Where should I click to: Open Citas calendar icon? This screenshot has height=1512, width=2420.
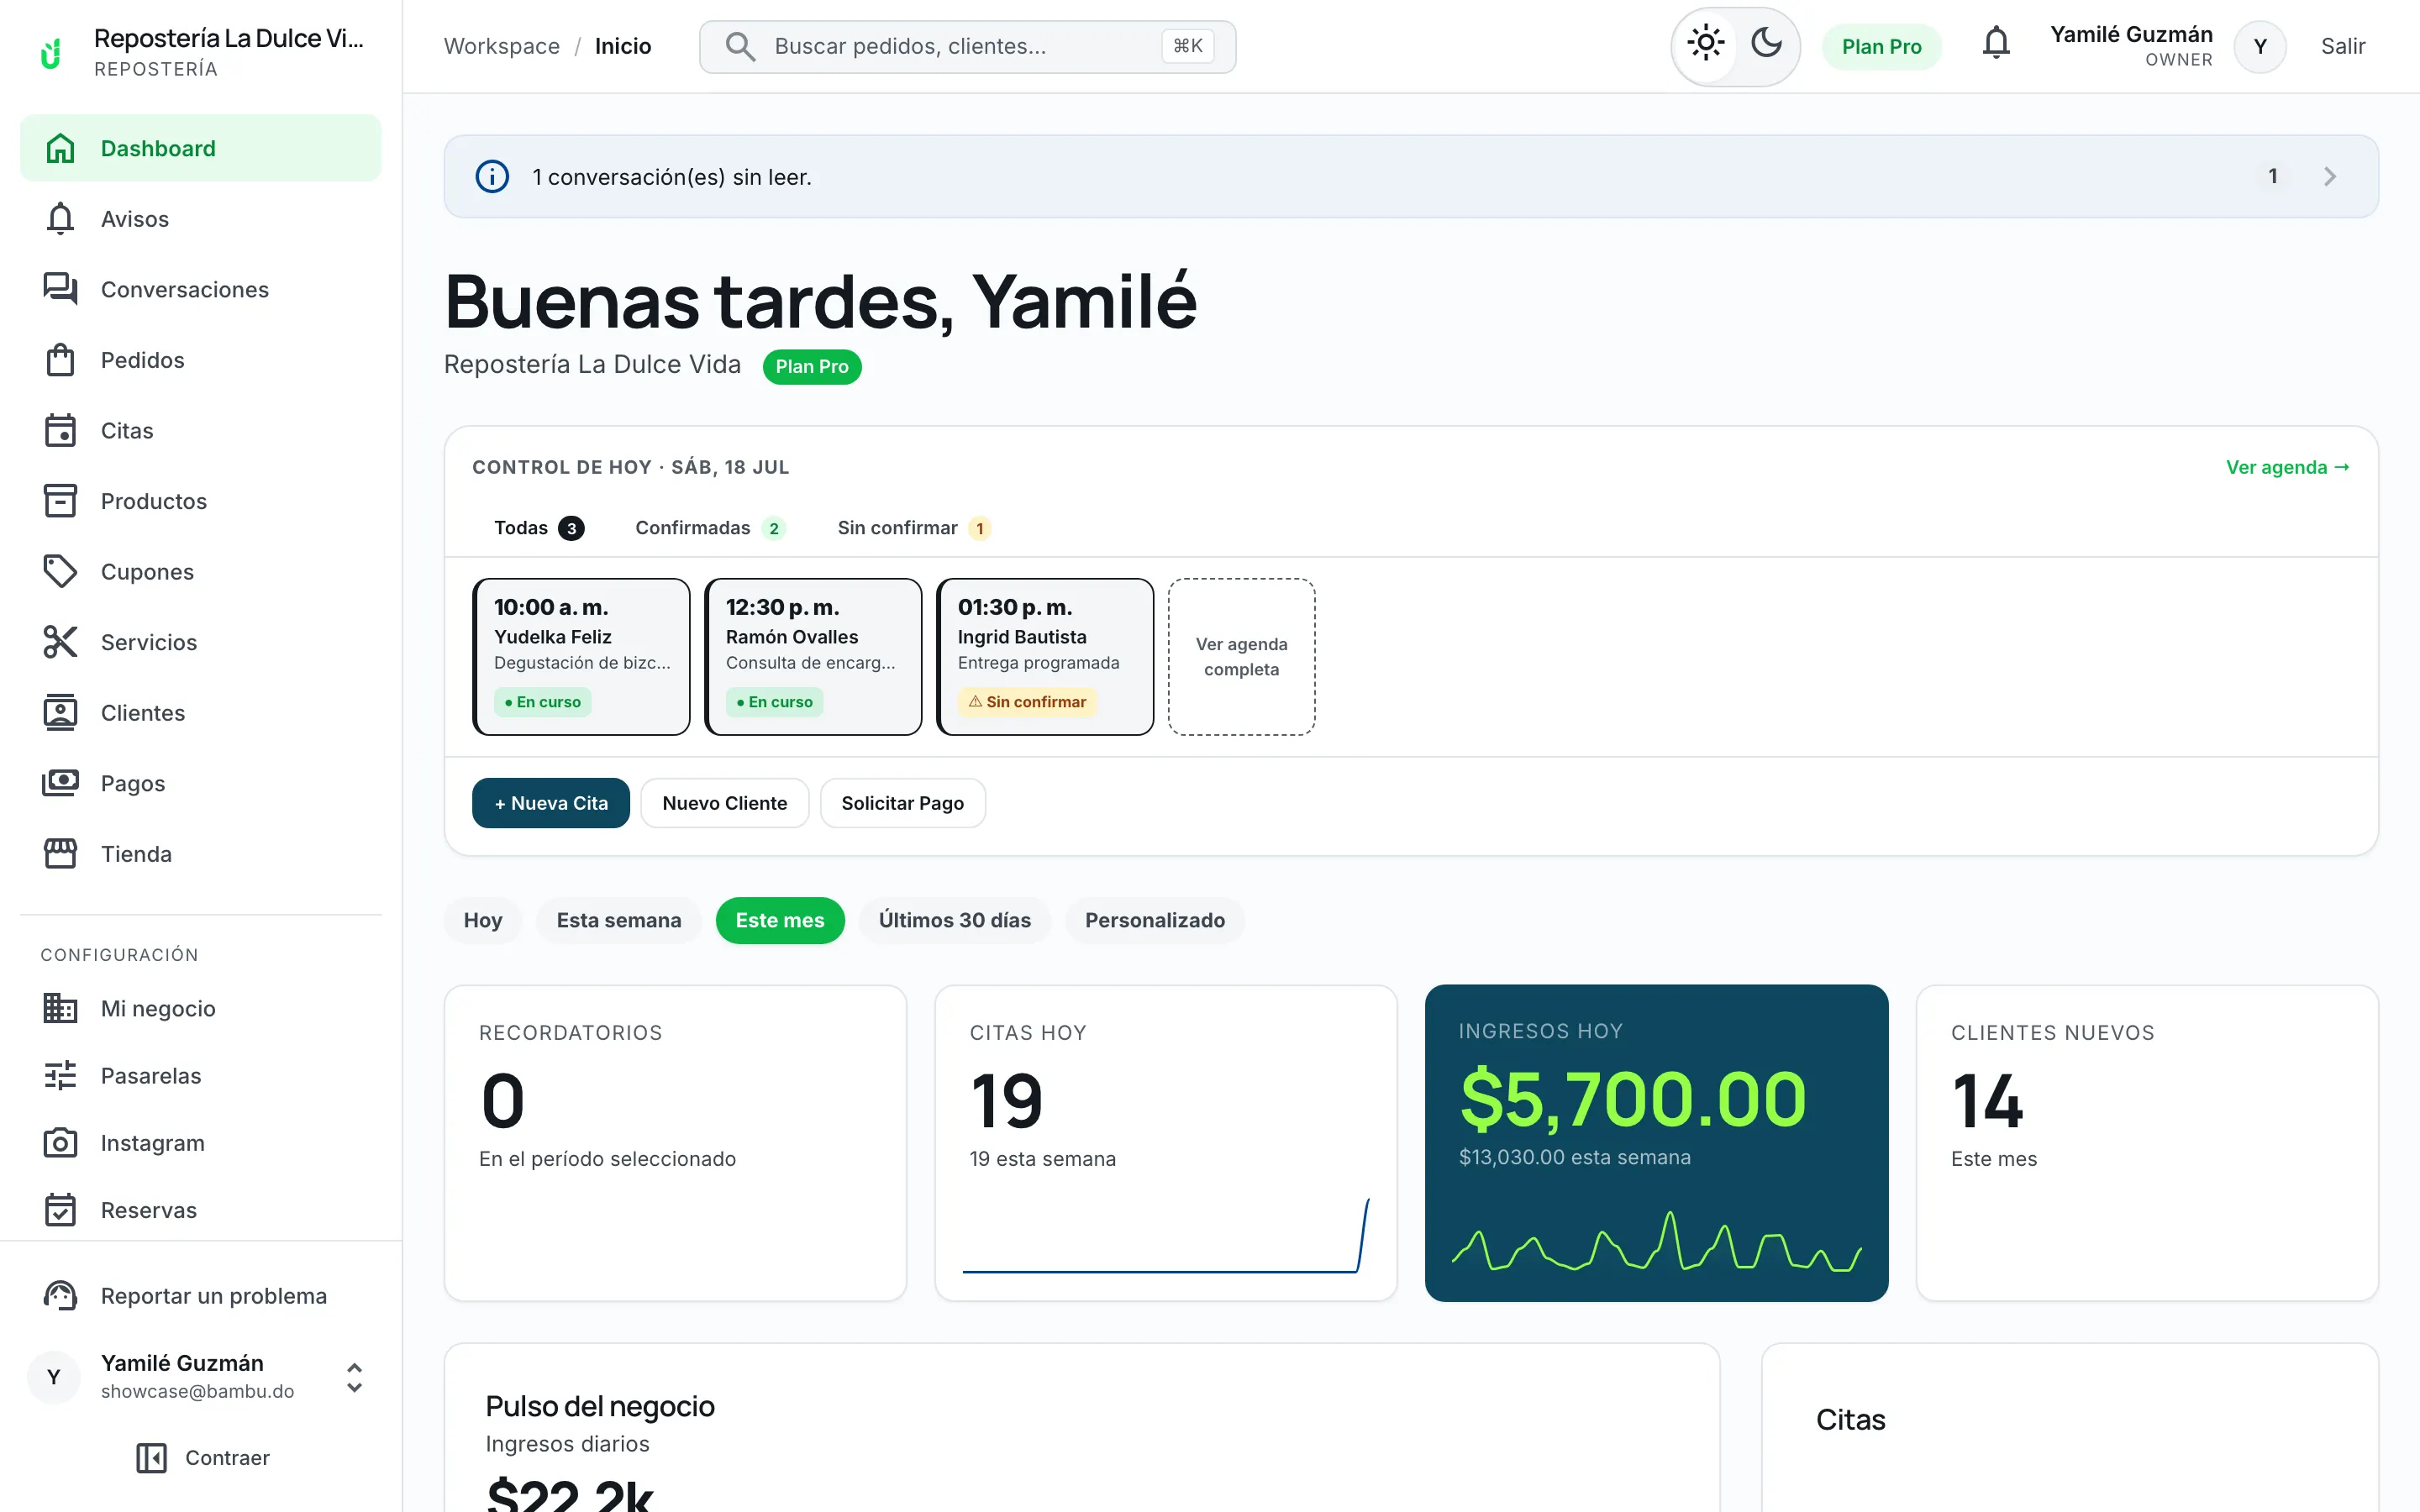pyautogui.click(x=60, y=430)
